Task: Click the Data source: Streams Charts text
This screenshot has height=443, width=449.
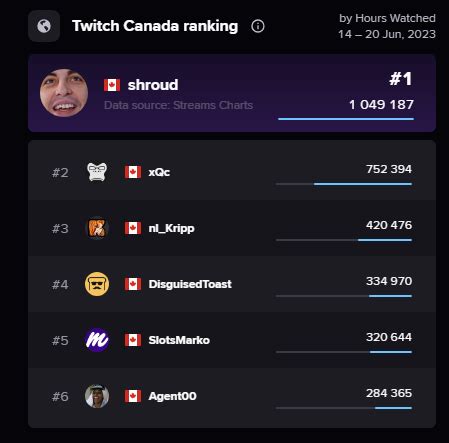Action: 178,105
